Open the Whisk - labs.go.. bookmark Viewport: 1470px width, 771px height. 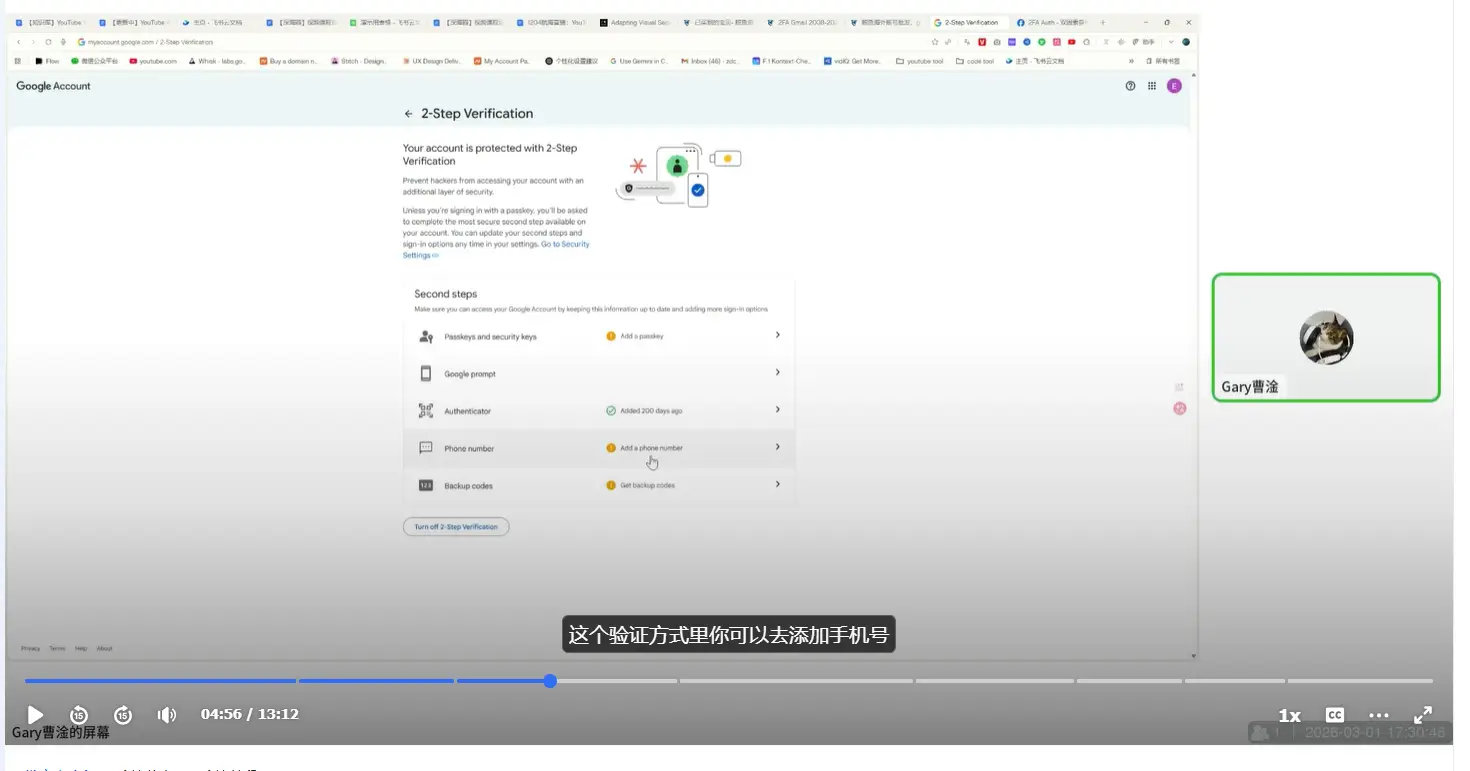click(x=217, y=61)
